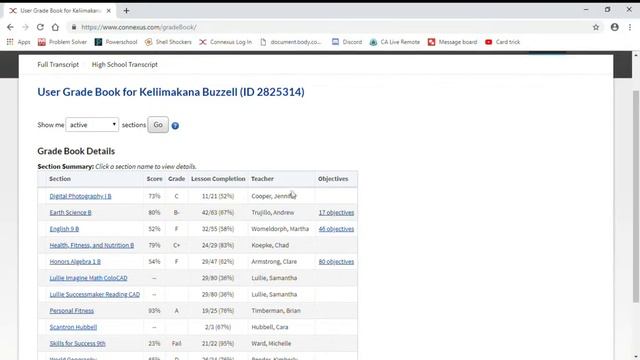Screen dimensions: 640x360
Task: Open the Powerschool bookmark
Action: [116, 42]
